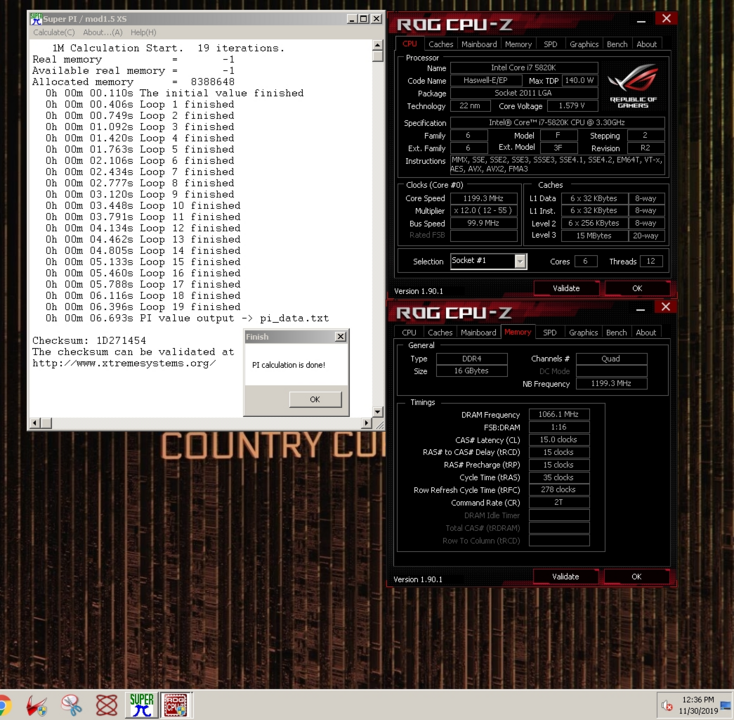Image resolution: width=734 pixels, height=720 pixels.
Task: Open the About menu in Super PI
Action: (103, 32)
